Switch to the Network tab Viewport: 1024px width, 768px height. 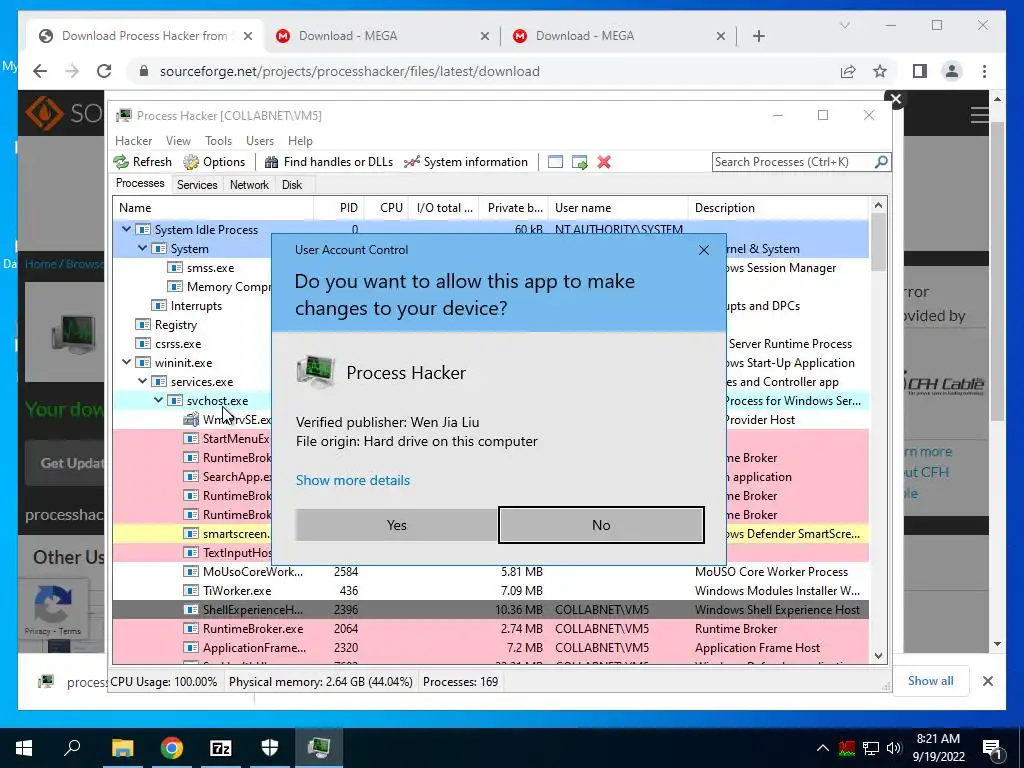(249, 185)
